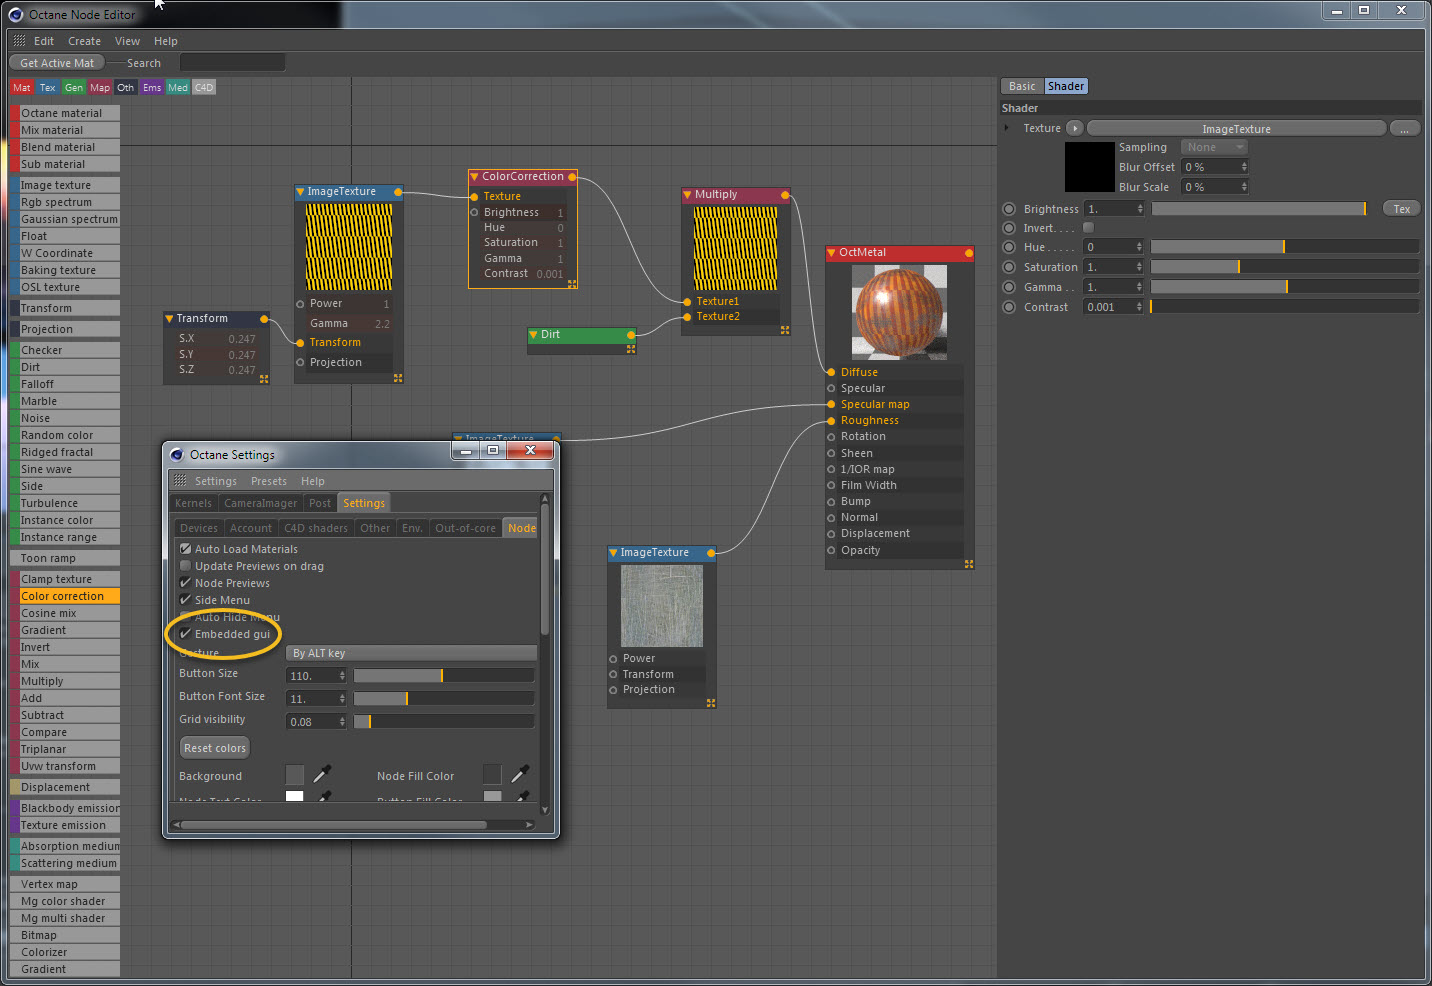Click the output port on OctMetal node header
The width and height of the screenshot is (1432, 986).
click(x=969, y=253)
